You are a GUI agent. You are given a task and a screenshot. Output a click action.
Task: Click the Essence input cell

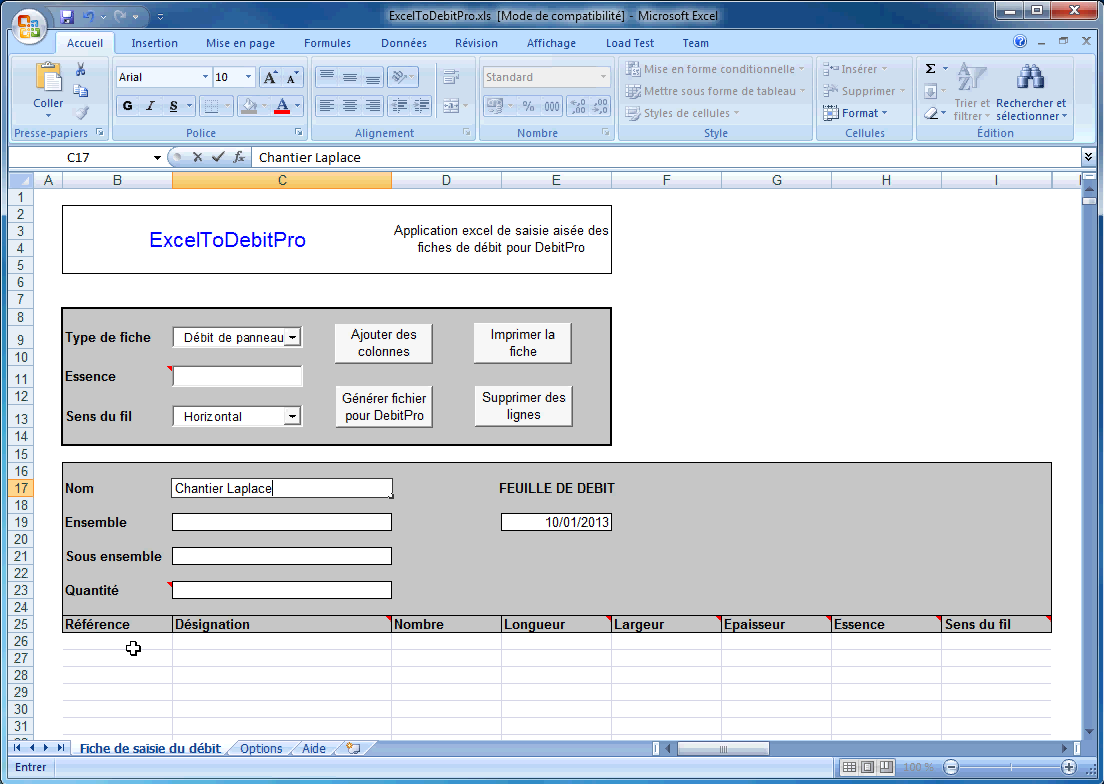click(237, 377)
